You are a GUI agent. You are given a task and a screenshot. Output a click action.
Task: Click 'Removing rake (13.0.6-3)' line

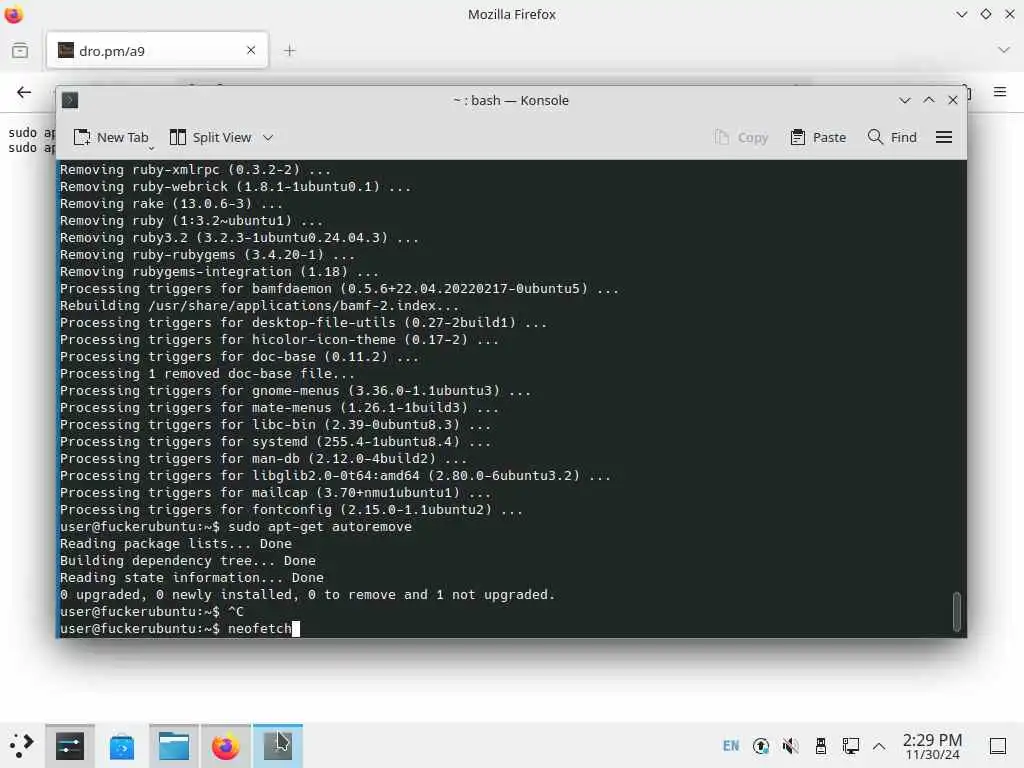coord(171,203)
